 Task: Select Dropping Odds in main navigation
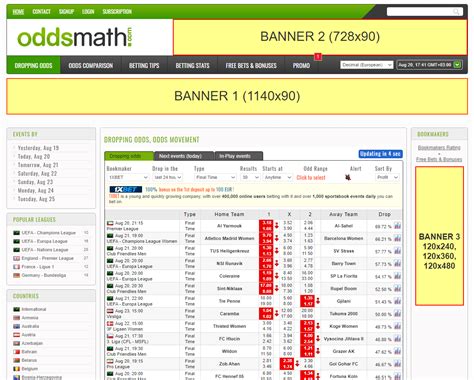click(x=33, y=65)
